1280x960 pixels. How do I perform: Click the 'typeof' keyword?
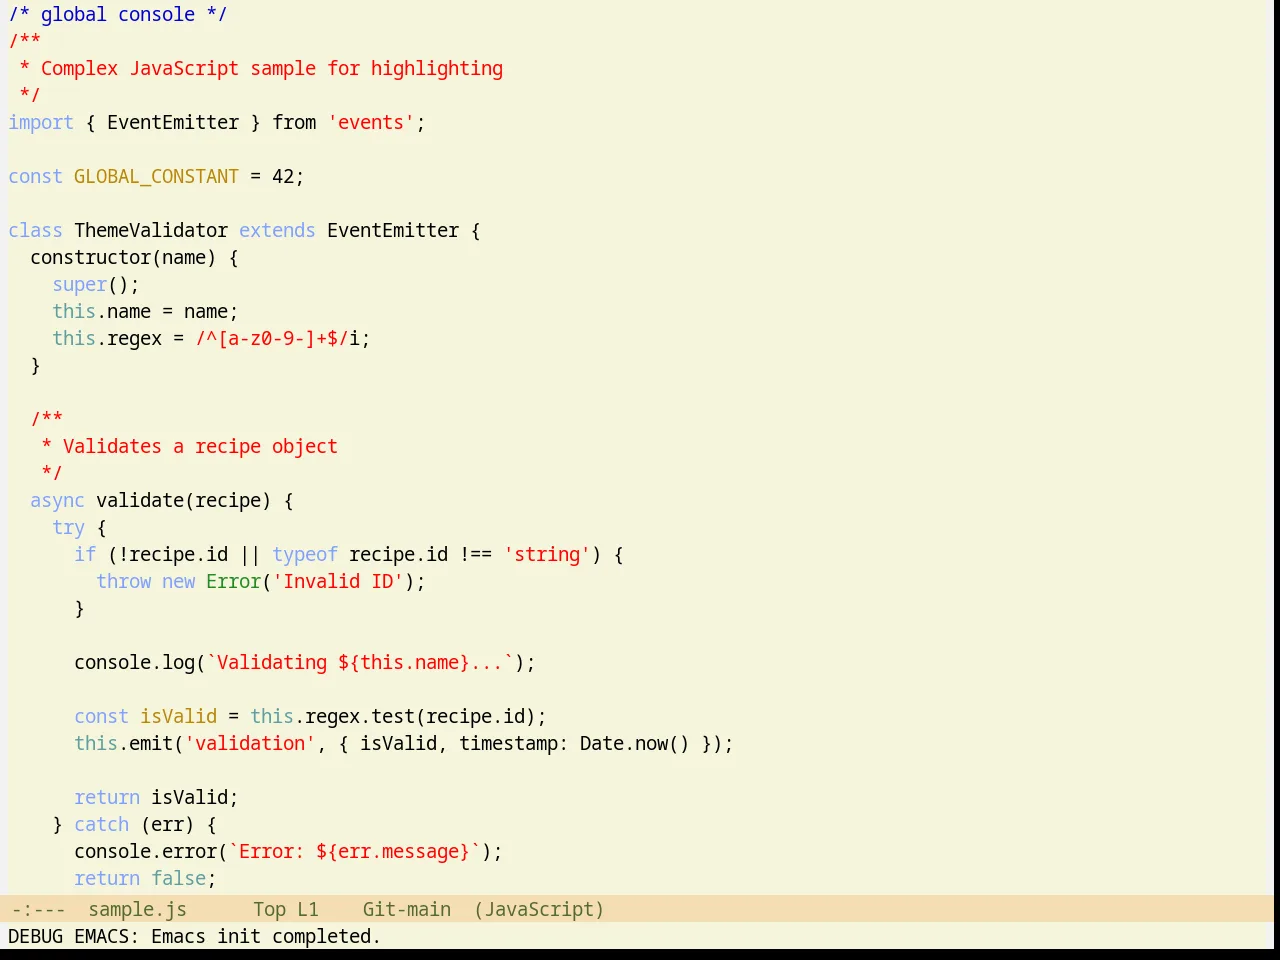pyautogui.click(x=305, y=554)
